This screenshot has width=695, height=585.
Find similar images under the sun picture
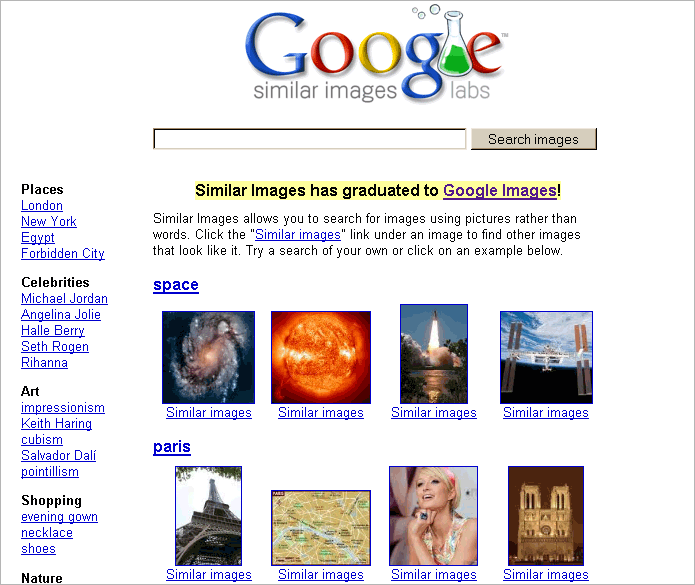pos(321,413)
